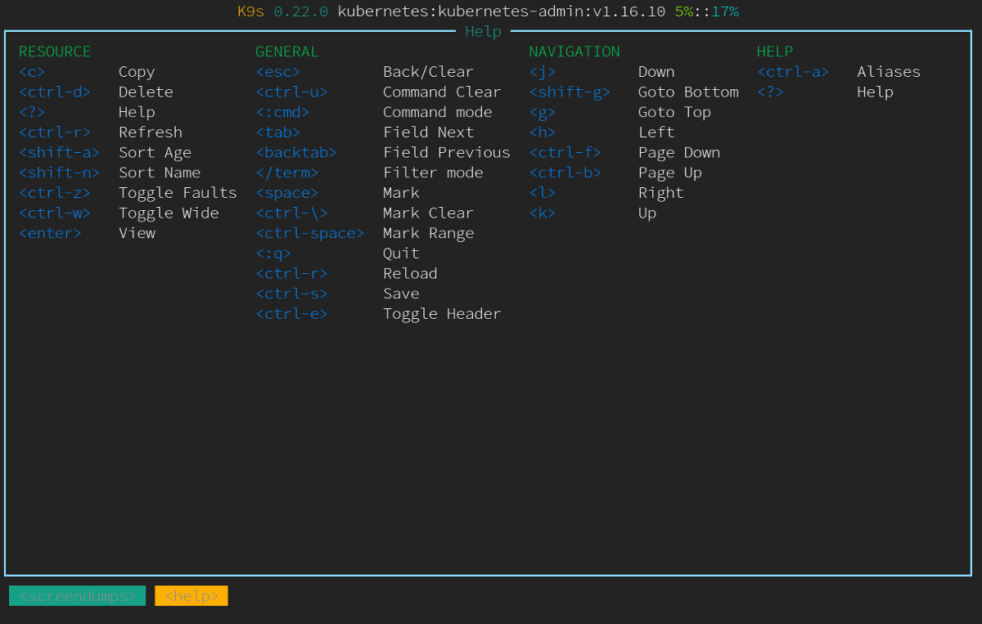Click the <ctrl-w> Toggle Wide entry
This screenshot has width=982, height=624.
pos(55,213)
